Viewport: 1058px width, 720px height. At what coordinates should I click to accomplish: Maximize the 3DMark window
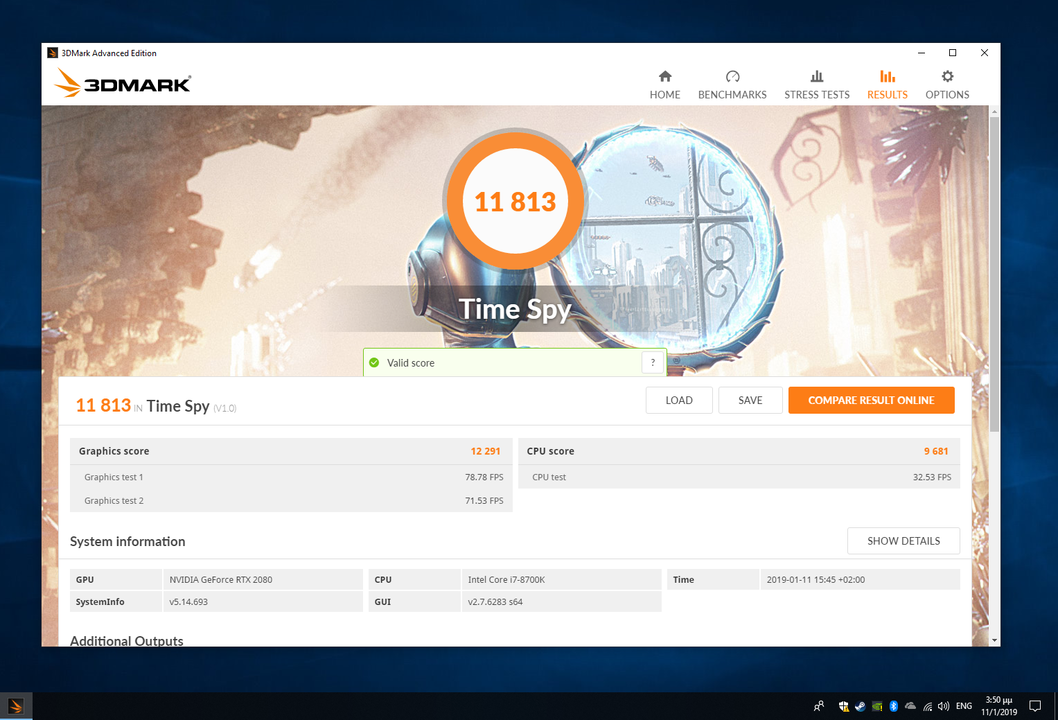coord(953,53)
